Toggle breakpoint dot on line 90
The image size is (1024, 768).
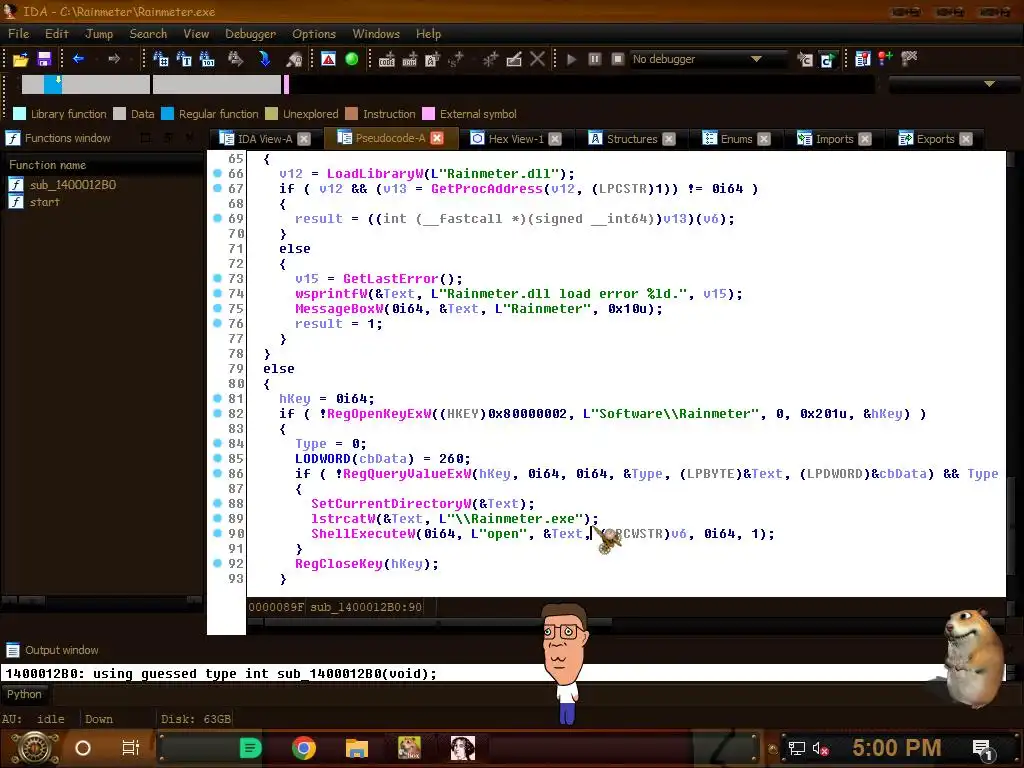point(217,534)
